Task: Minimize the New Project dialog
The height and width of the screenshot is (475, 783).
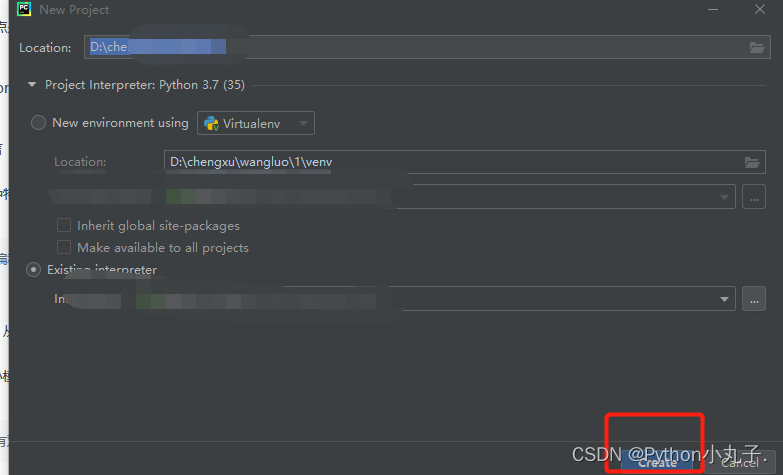Action: pos(713,9)
